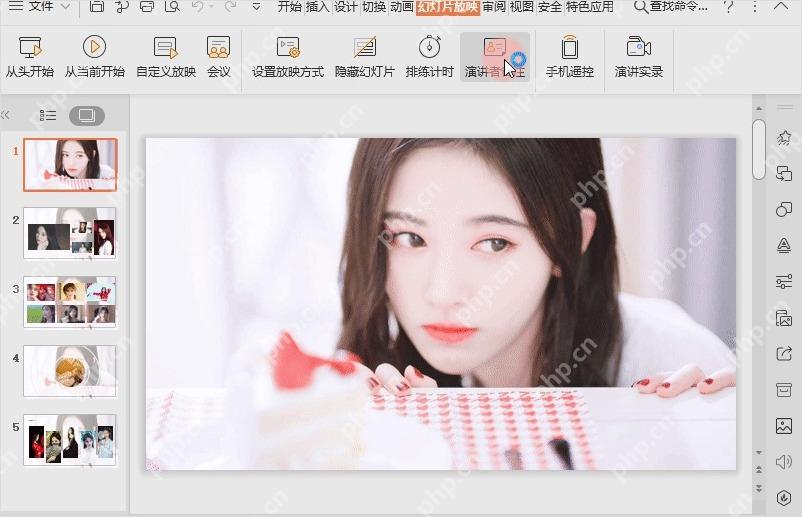Switch to the 切换 tab
802x517 pixels.
click(374, 7)
